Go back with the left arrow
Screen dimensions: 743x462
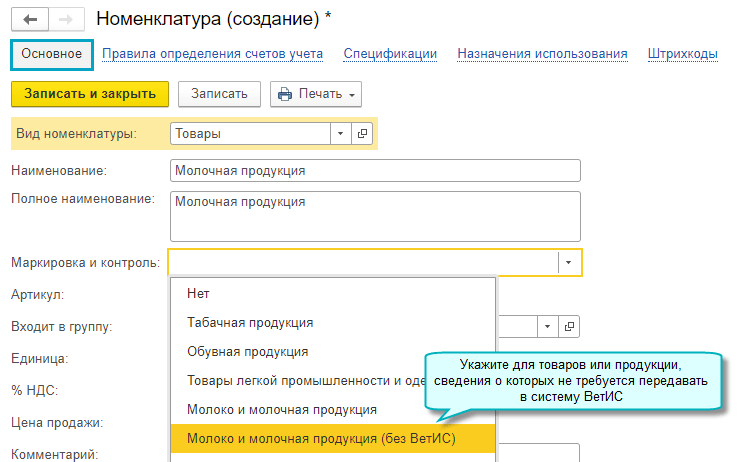click(29, 19)
